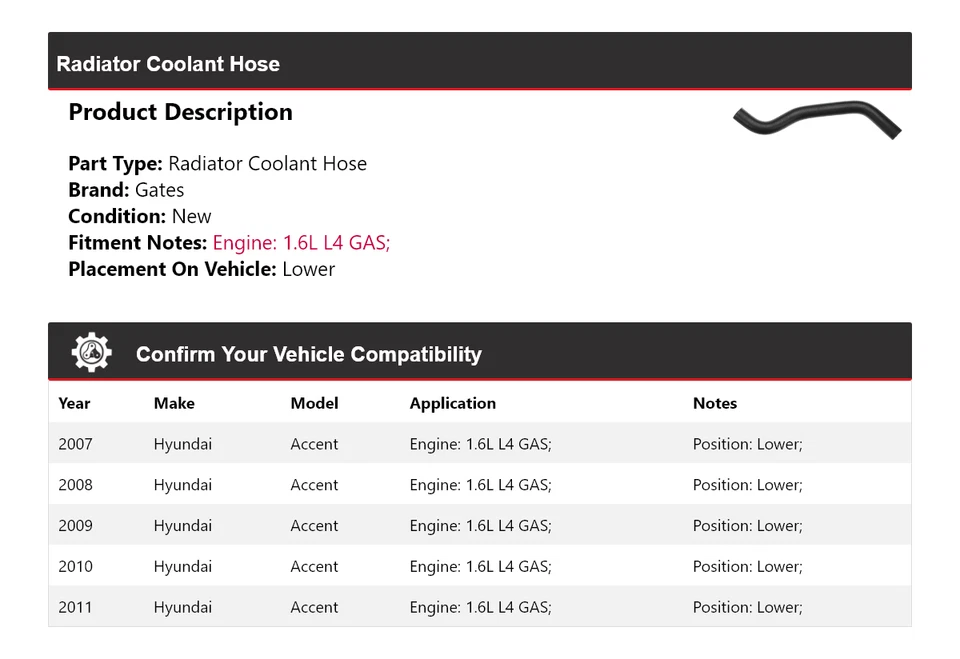Click Hyundai in the 2009 row
This screenshot has height=659, width=960.
point(182,526)
